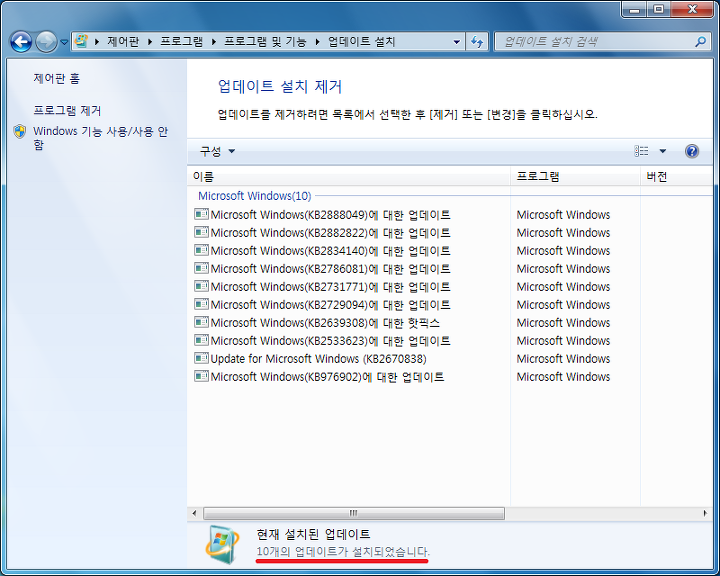The image size is (720, 576).
Task: Sort by the 버전 column header
Action: 676,176
